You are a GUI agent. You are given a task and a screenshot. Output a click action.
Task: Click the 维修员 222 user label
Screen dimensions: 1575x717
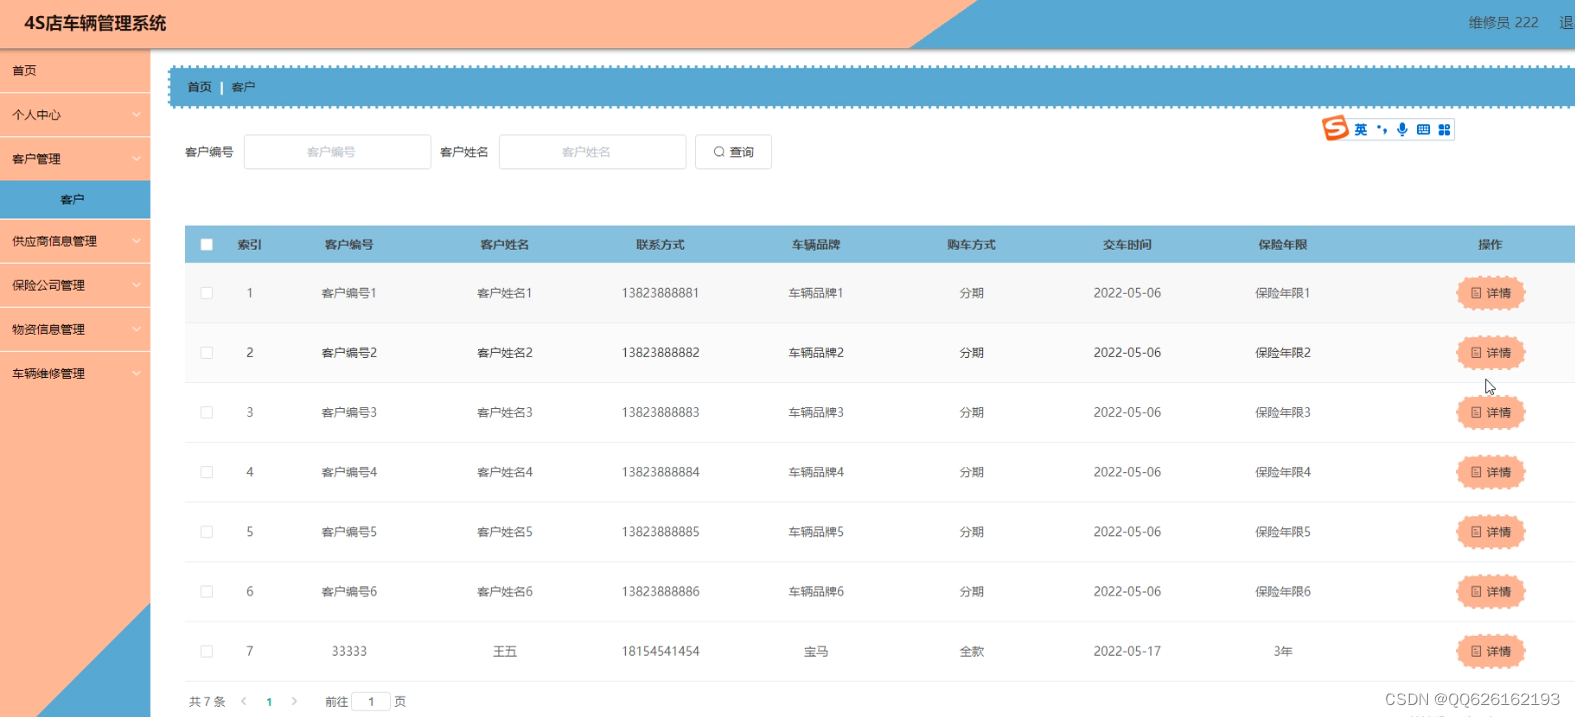1503,22
